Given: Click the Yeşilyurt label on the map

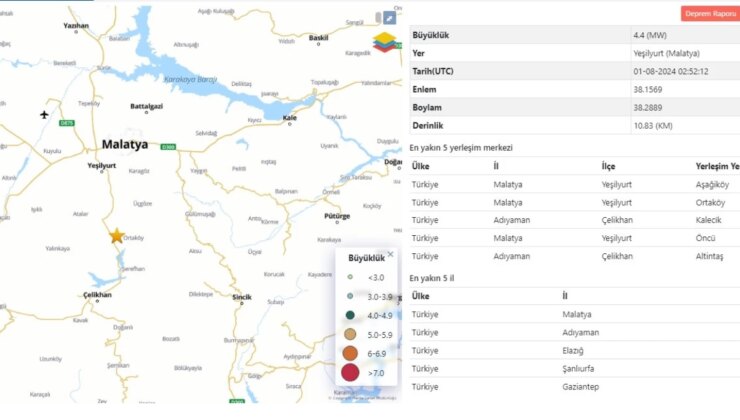Looking at the screenshot, I should pos(101,165).
